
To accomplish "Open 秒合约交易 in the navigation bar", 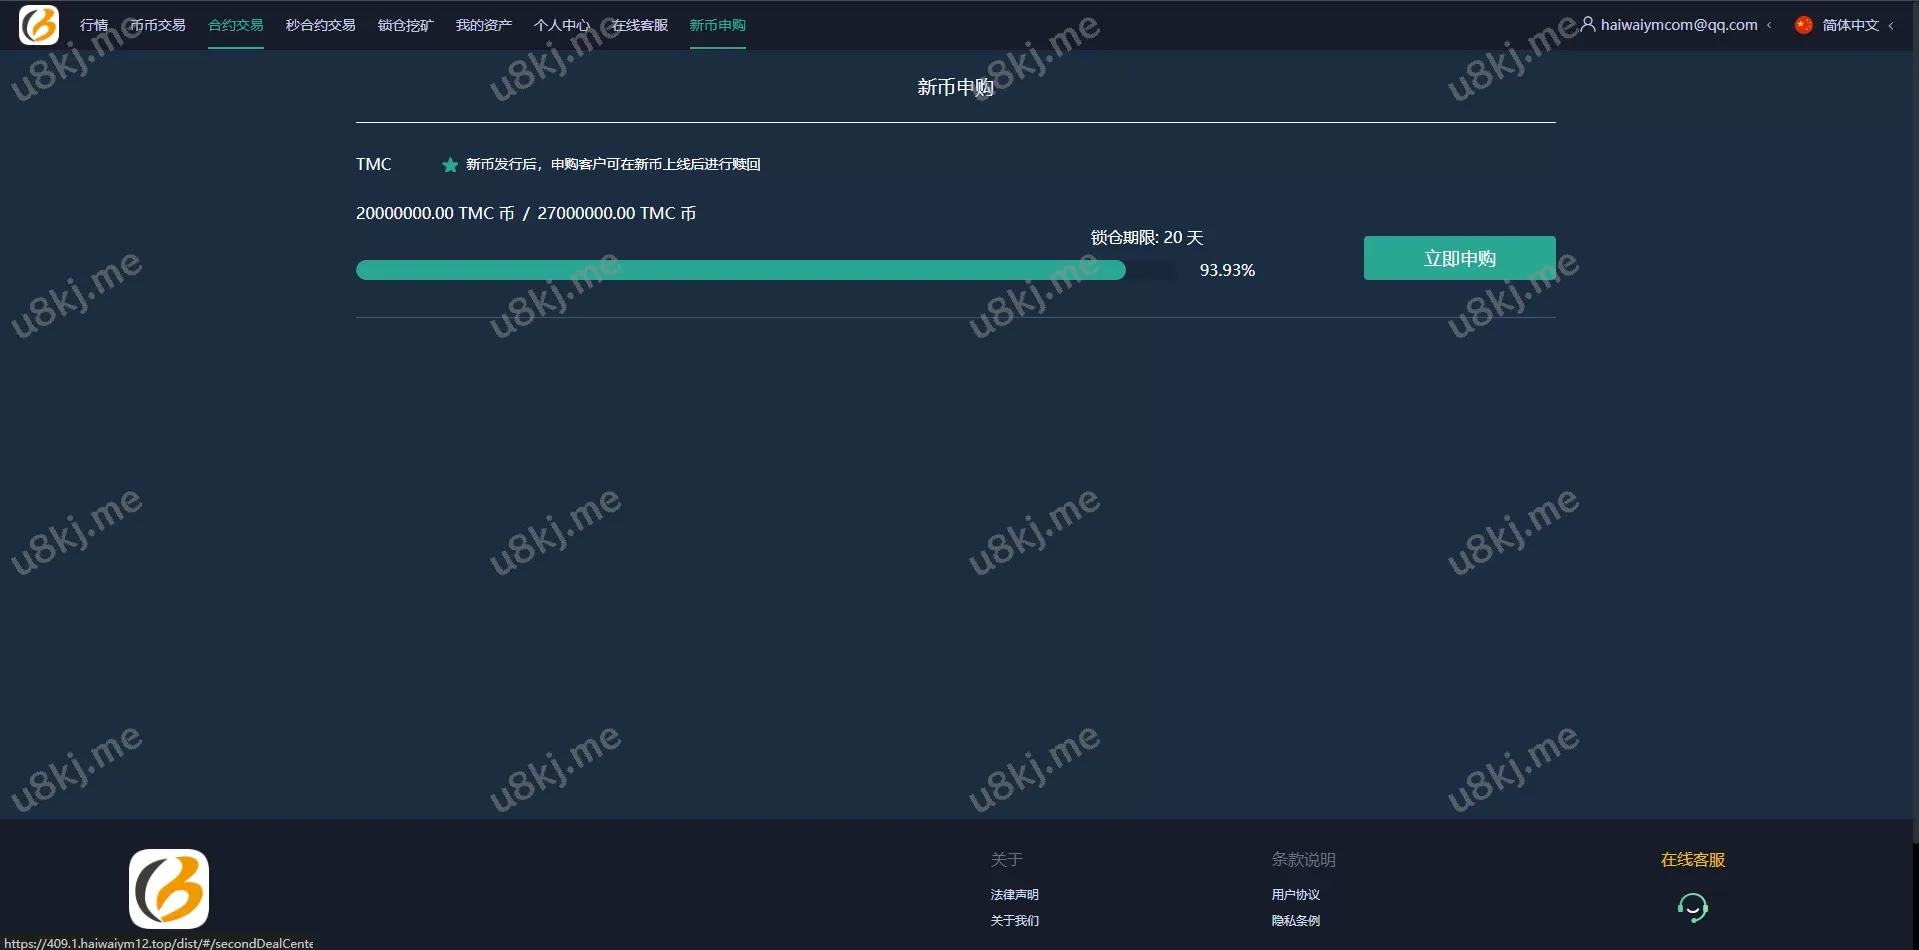I will pos(321,25).
